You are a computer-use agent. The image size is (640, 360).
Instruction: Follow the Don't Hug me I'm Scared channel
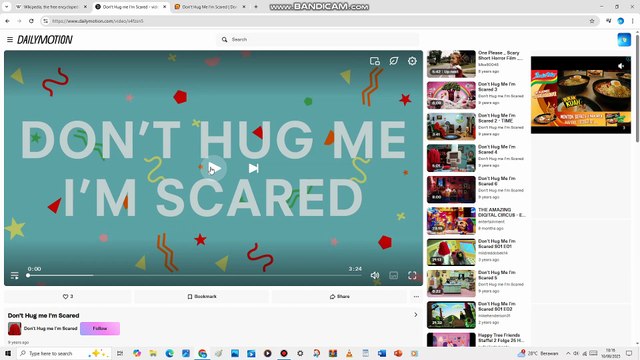click(100, 329)
